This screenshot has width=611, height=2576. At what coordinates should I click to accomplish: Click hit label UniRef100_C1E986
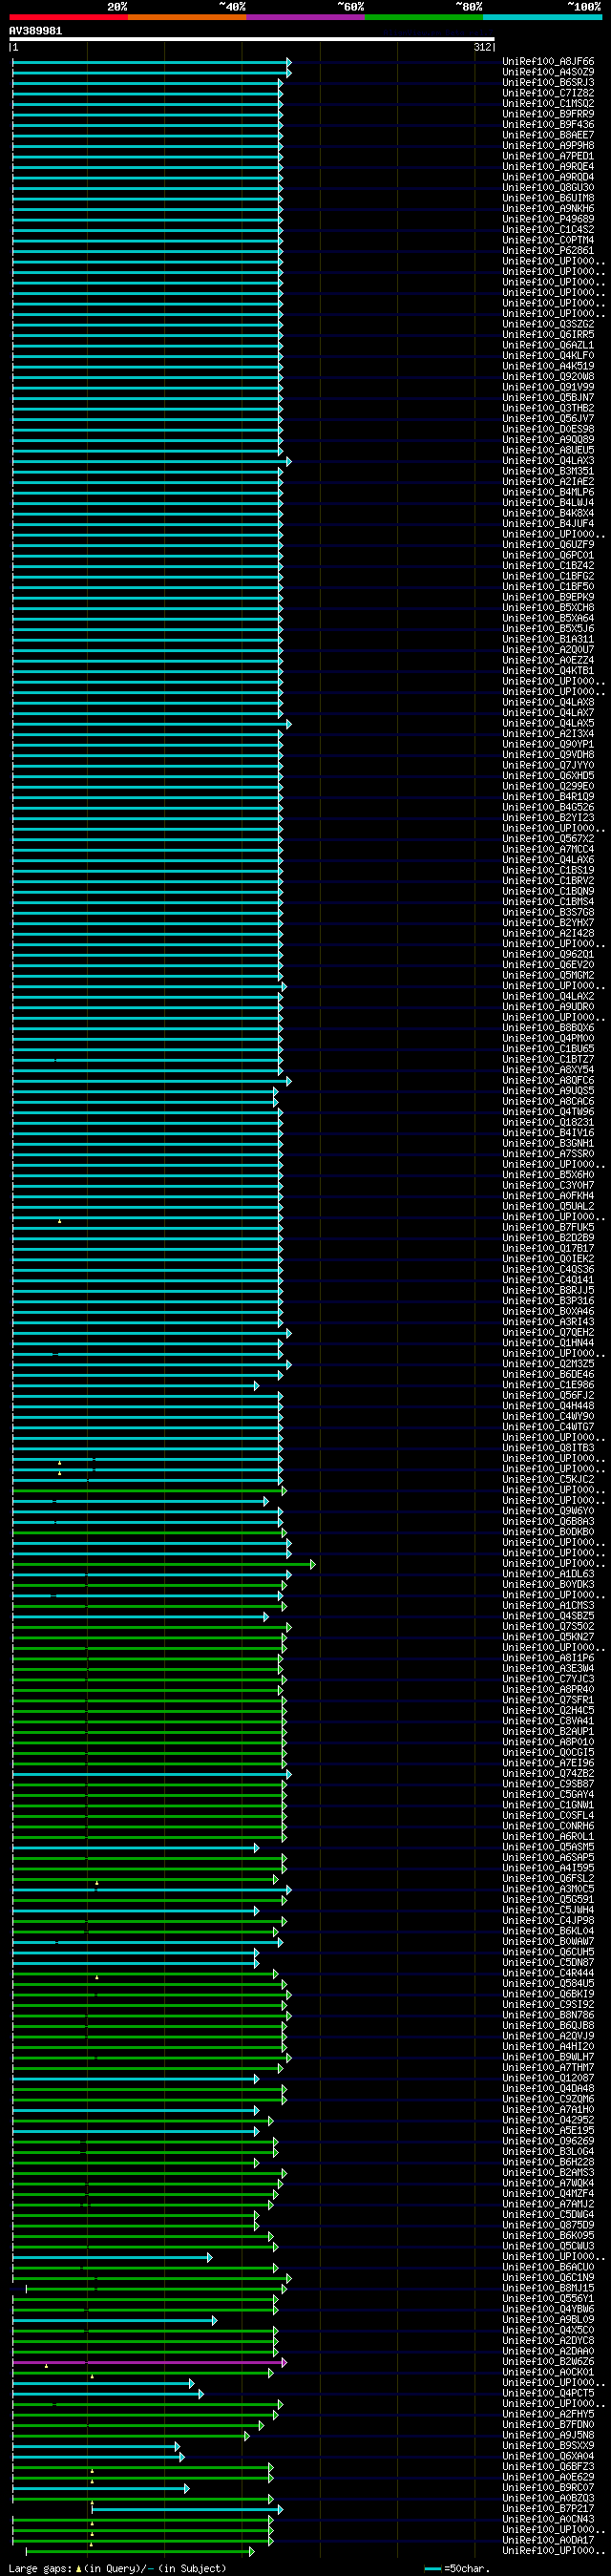(x=548, y=1385)
